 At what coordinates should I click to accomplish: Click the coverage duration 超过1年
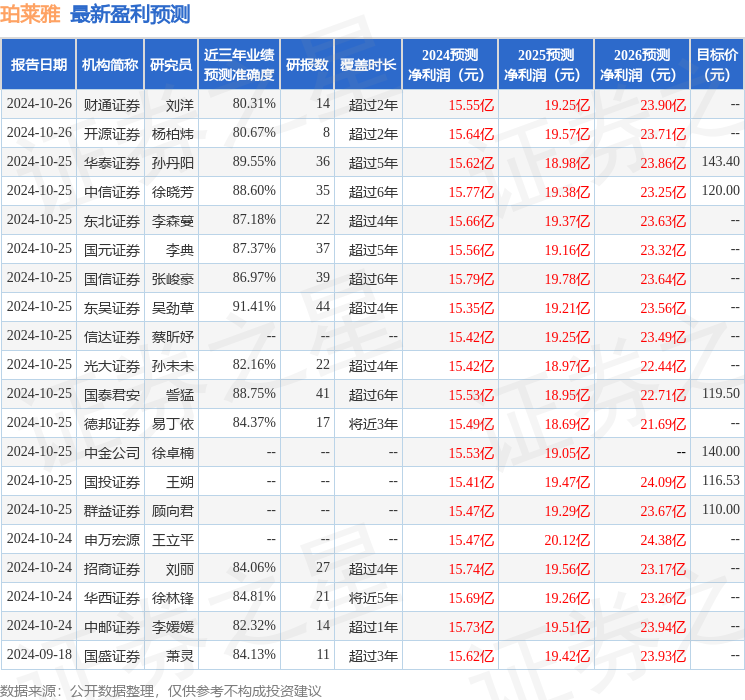point(373,627)
